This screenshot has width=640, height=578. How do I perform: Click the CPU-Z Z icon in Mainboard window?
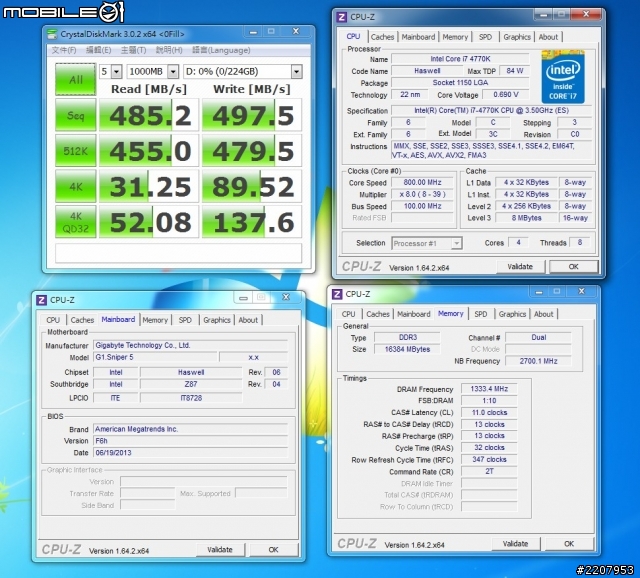(41, 300)
